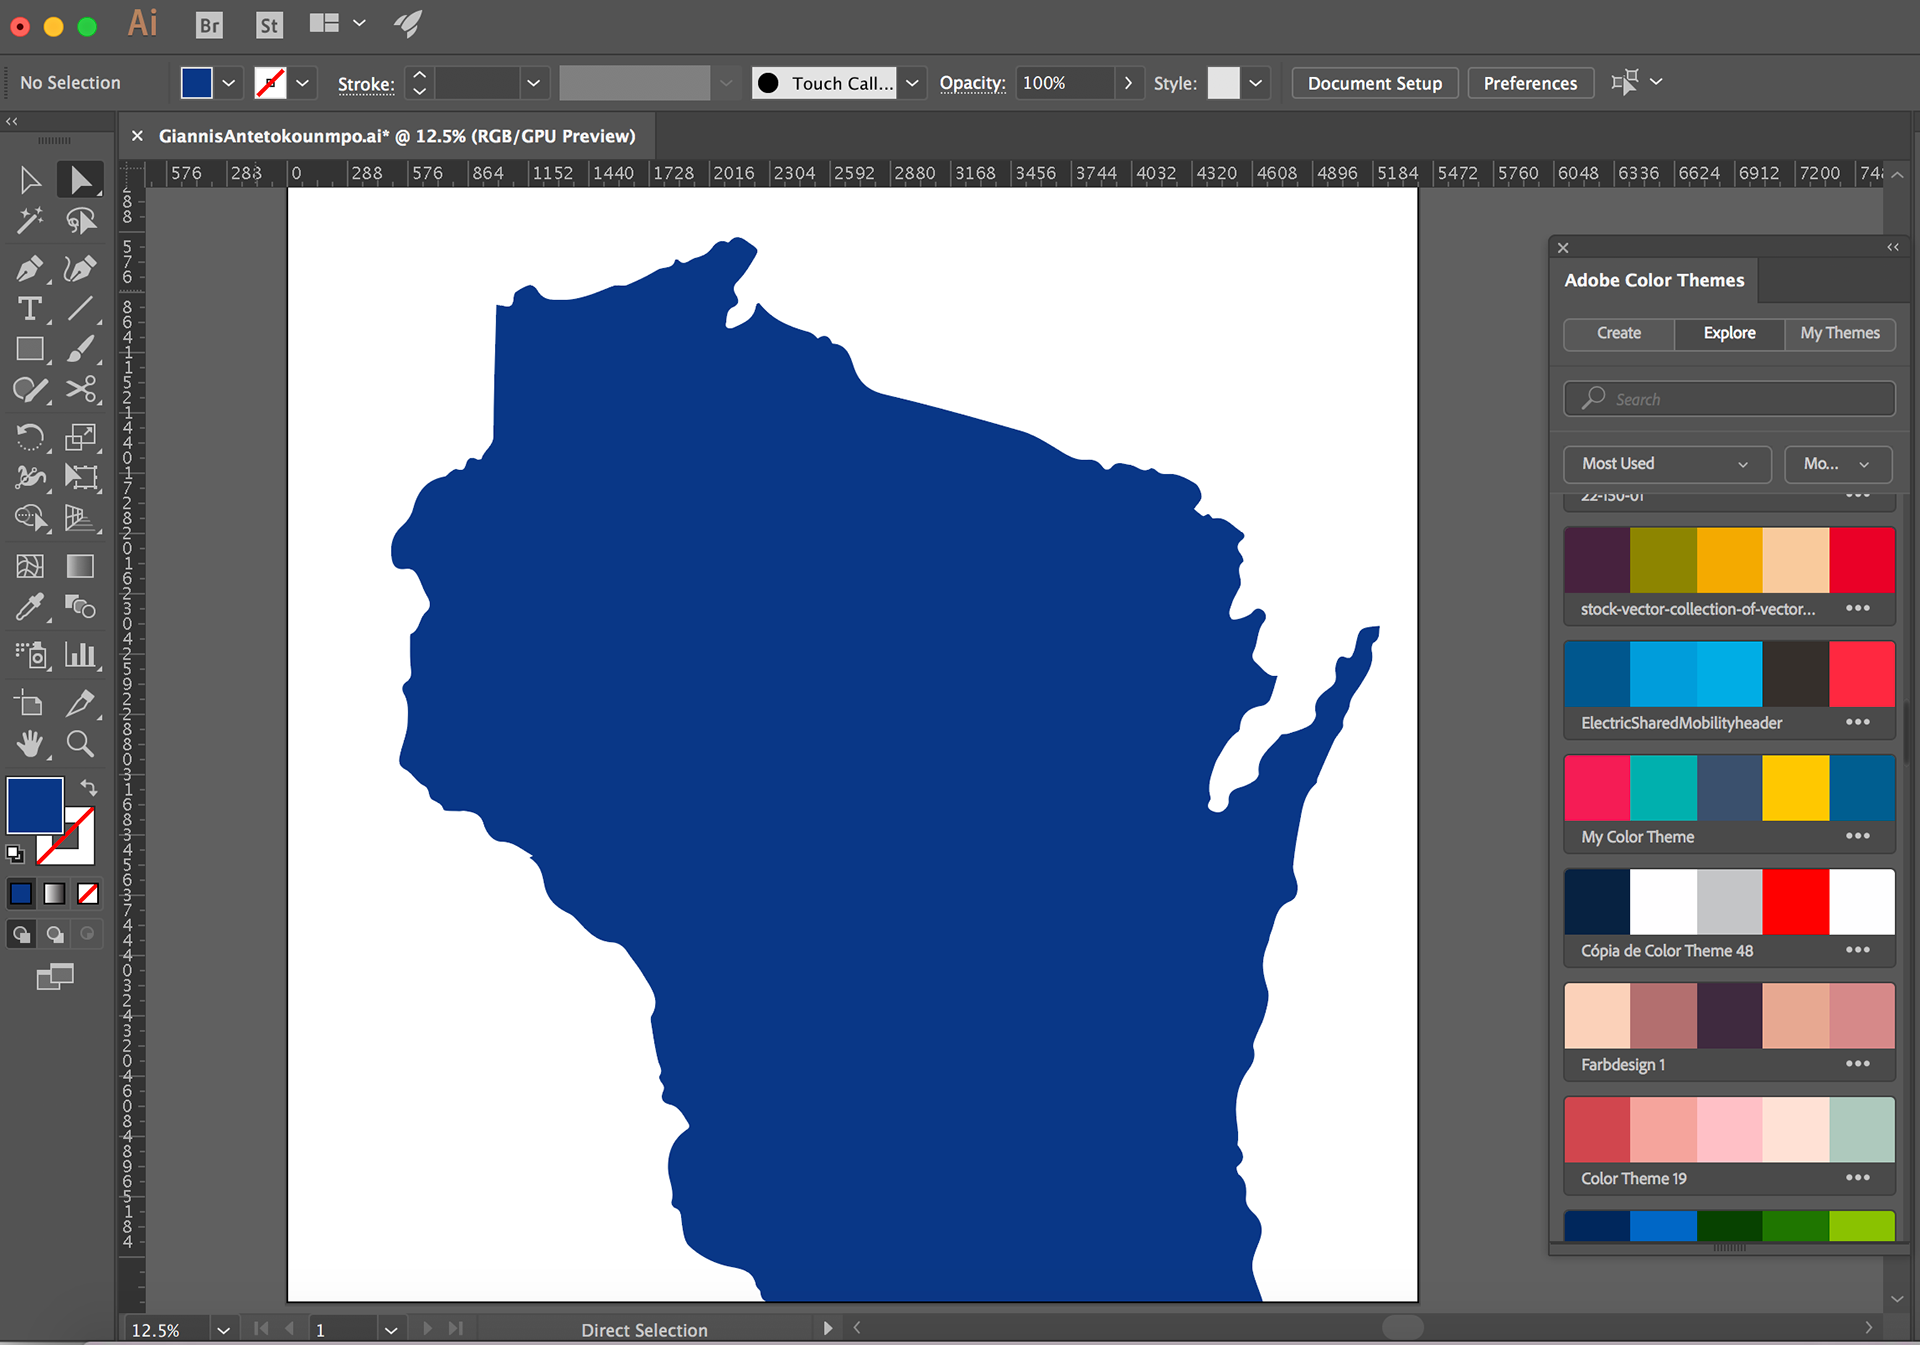Select the Pen tool

click(x=29, y=268)
